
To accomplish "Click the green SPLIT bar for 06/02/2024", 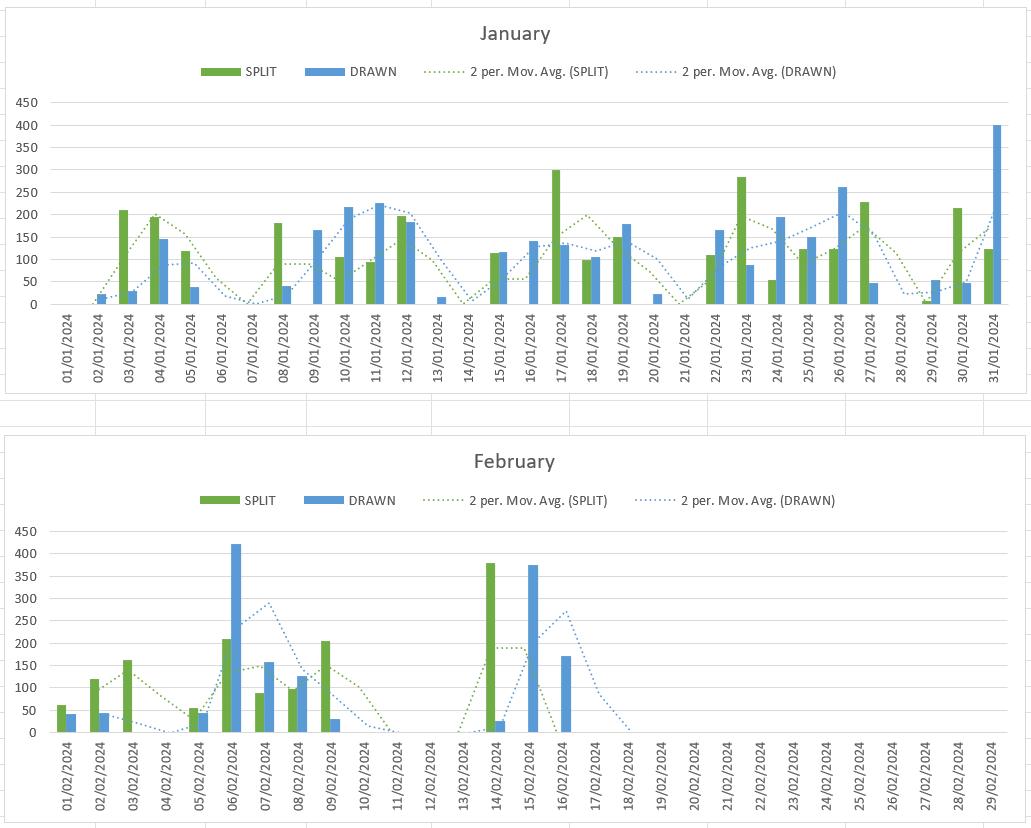I will pos(226,685).
